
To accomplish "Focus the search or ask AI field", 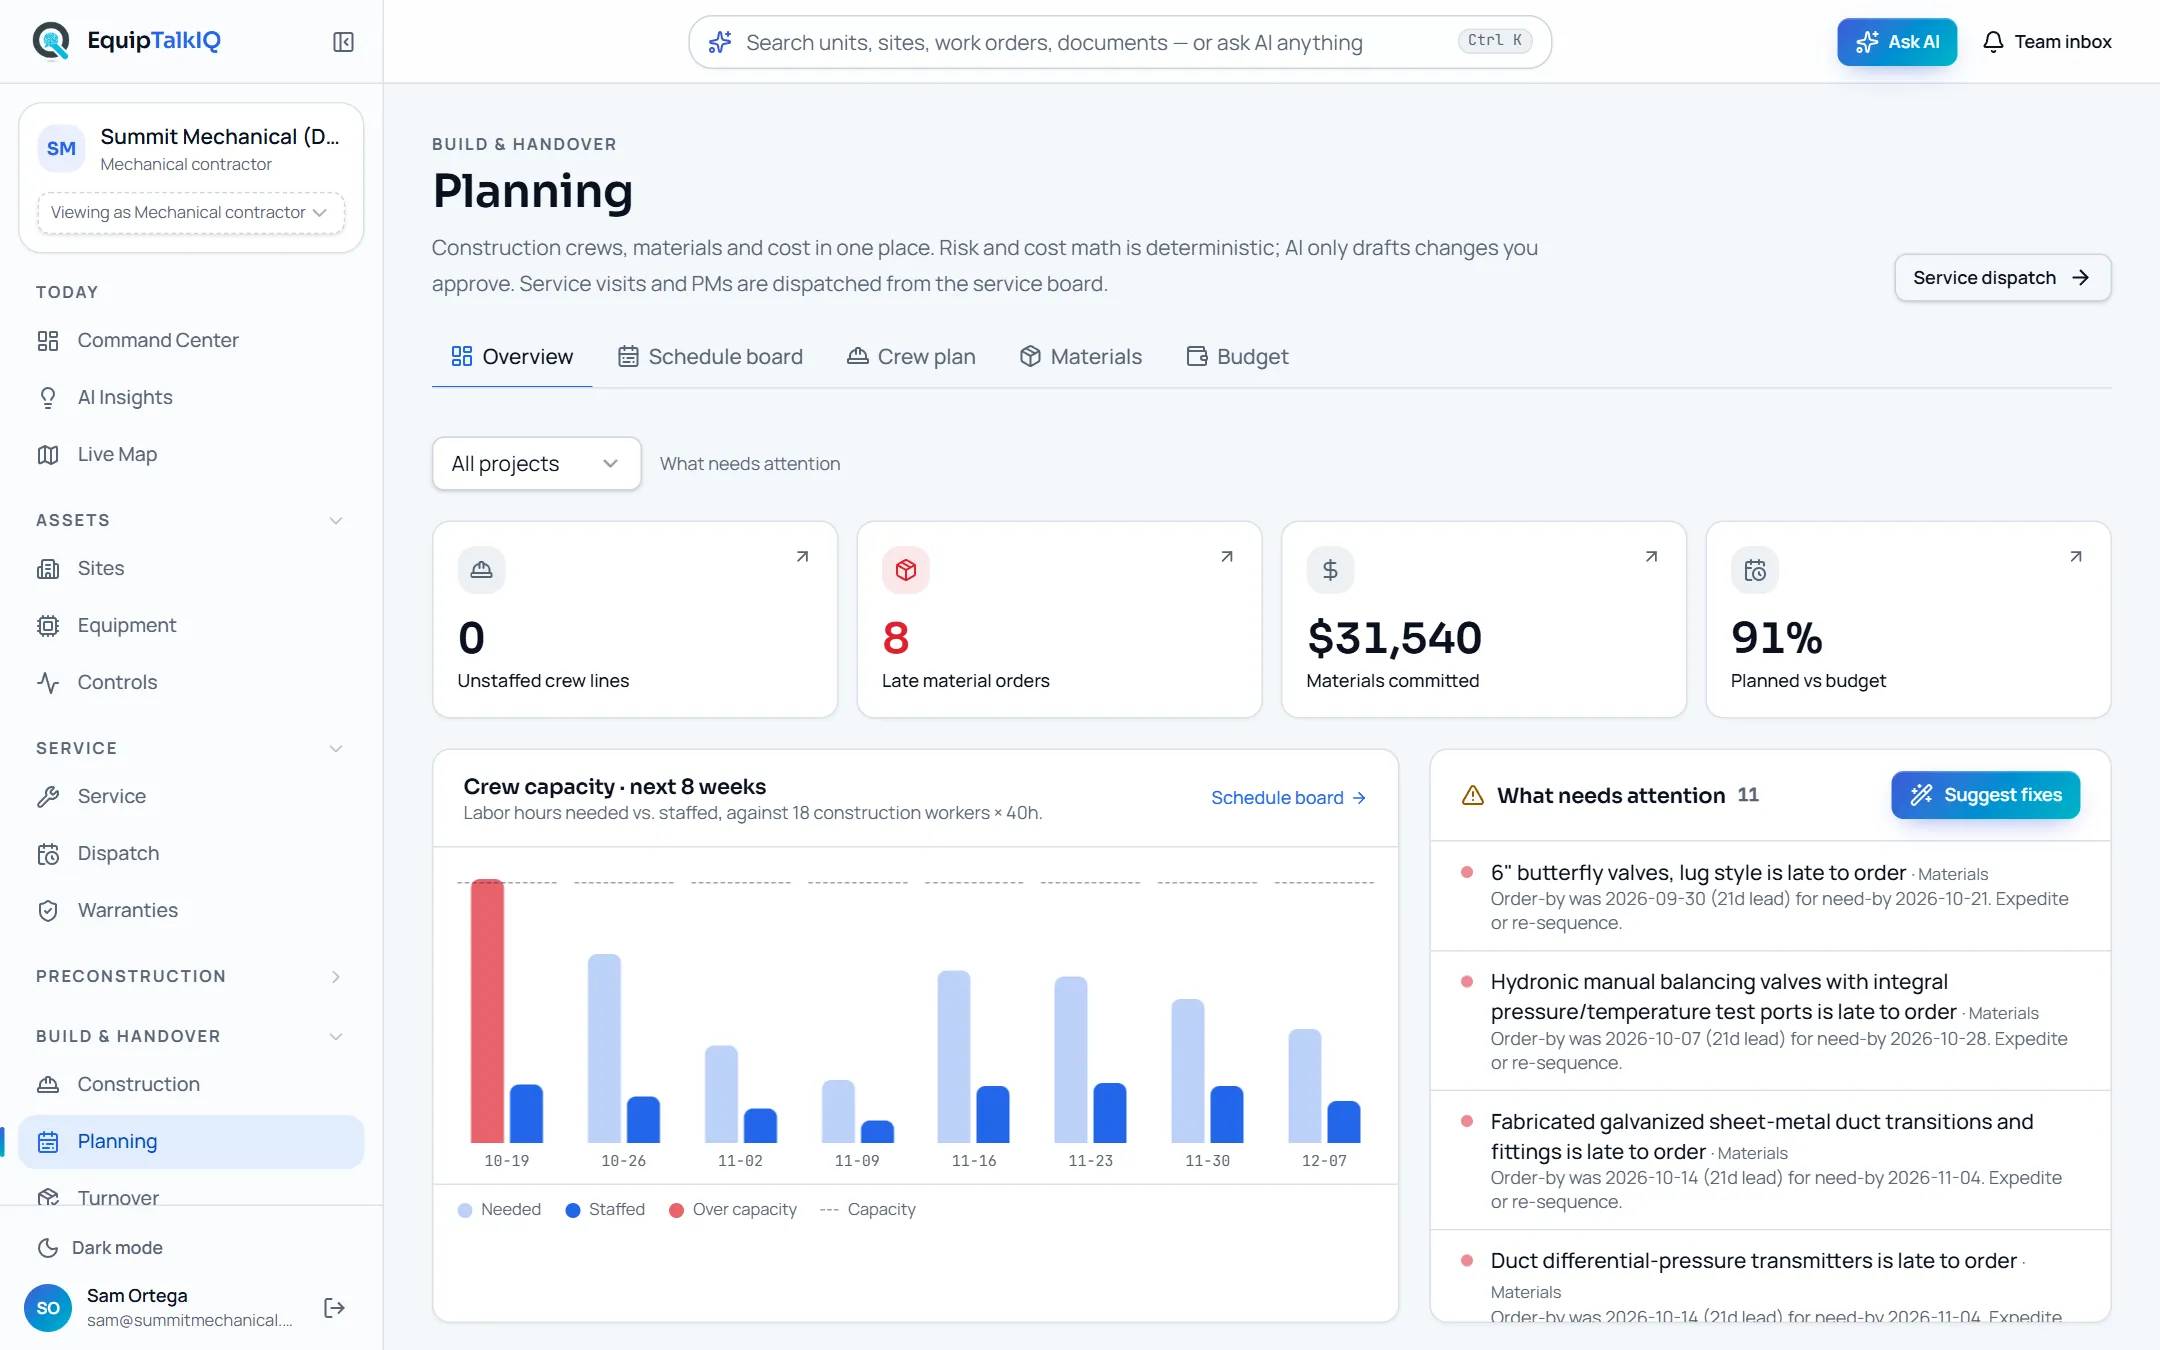I will coord(1120,42).
